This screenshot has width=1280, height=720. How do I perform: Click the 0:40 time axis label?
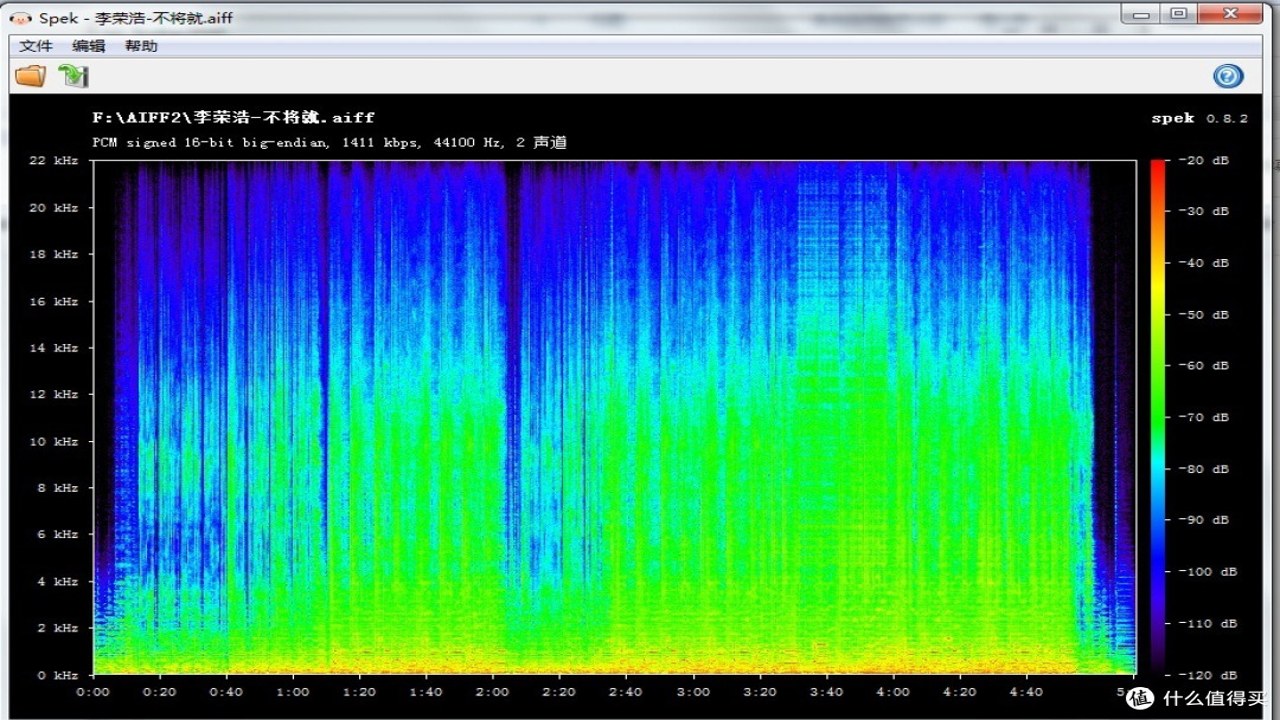[x=226, y=692]
